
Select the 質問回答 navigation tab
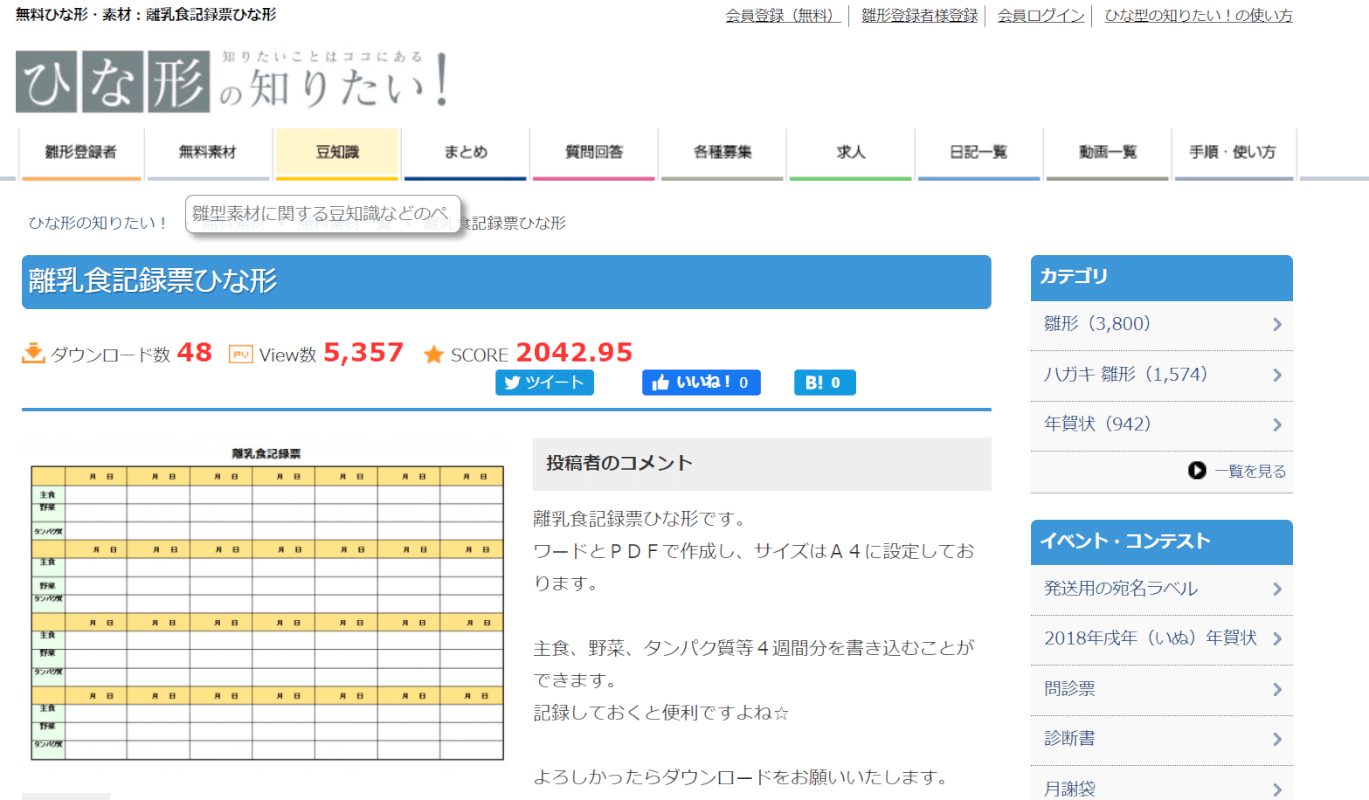(594, 153)
